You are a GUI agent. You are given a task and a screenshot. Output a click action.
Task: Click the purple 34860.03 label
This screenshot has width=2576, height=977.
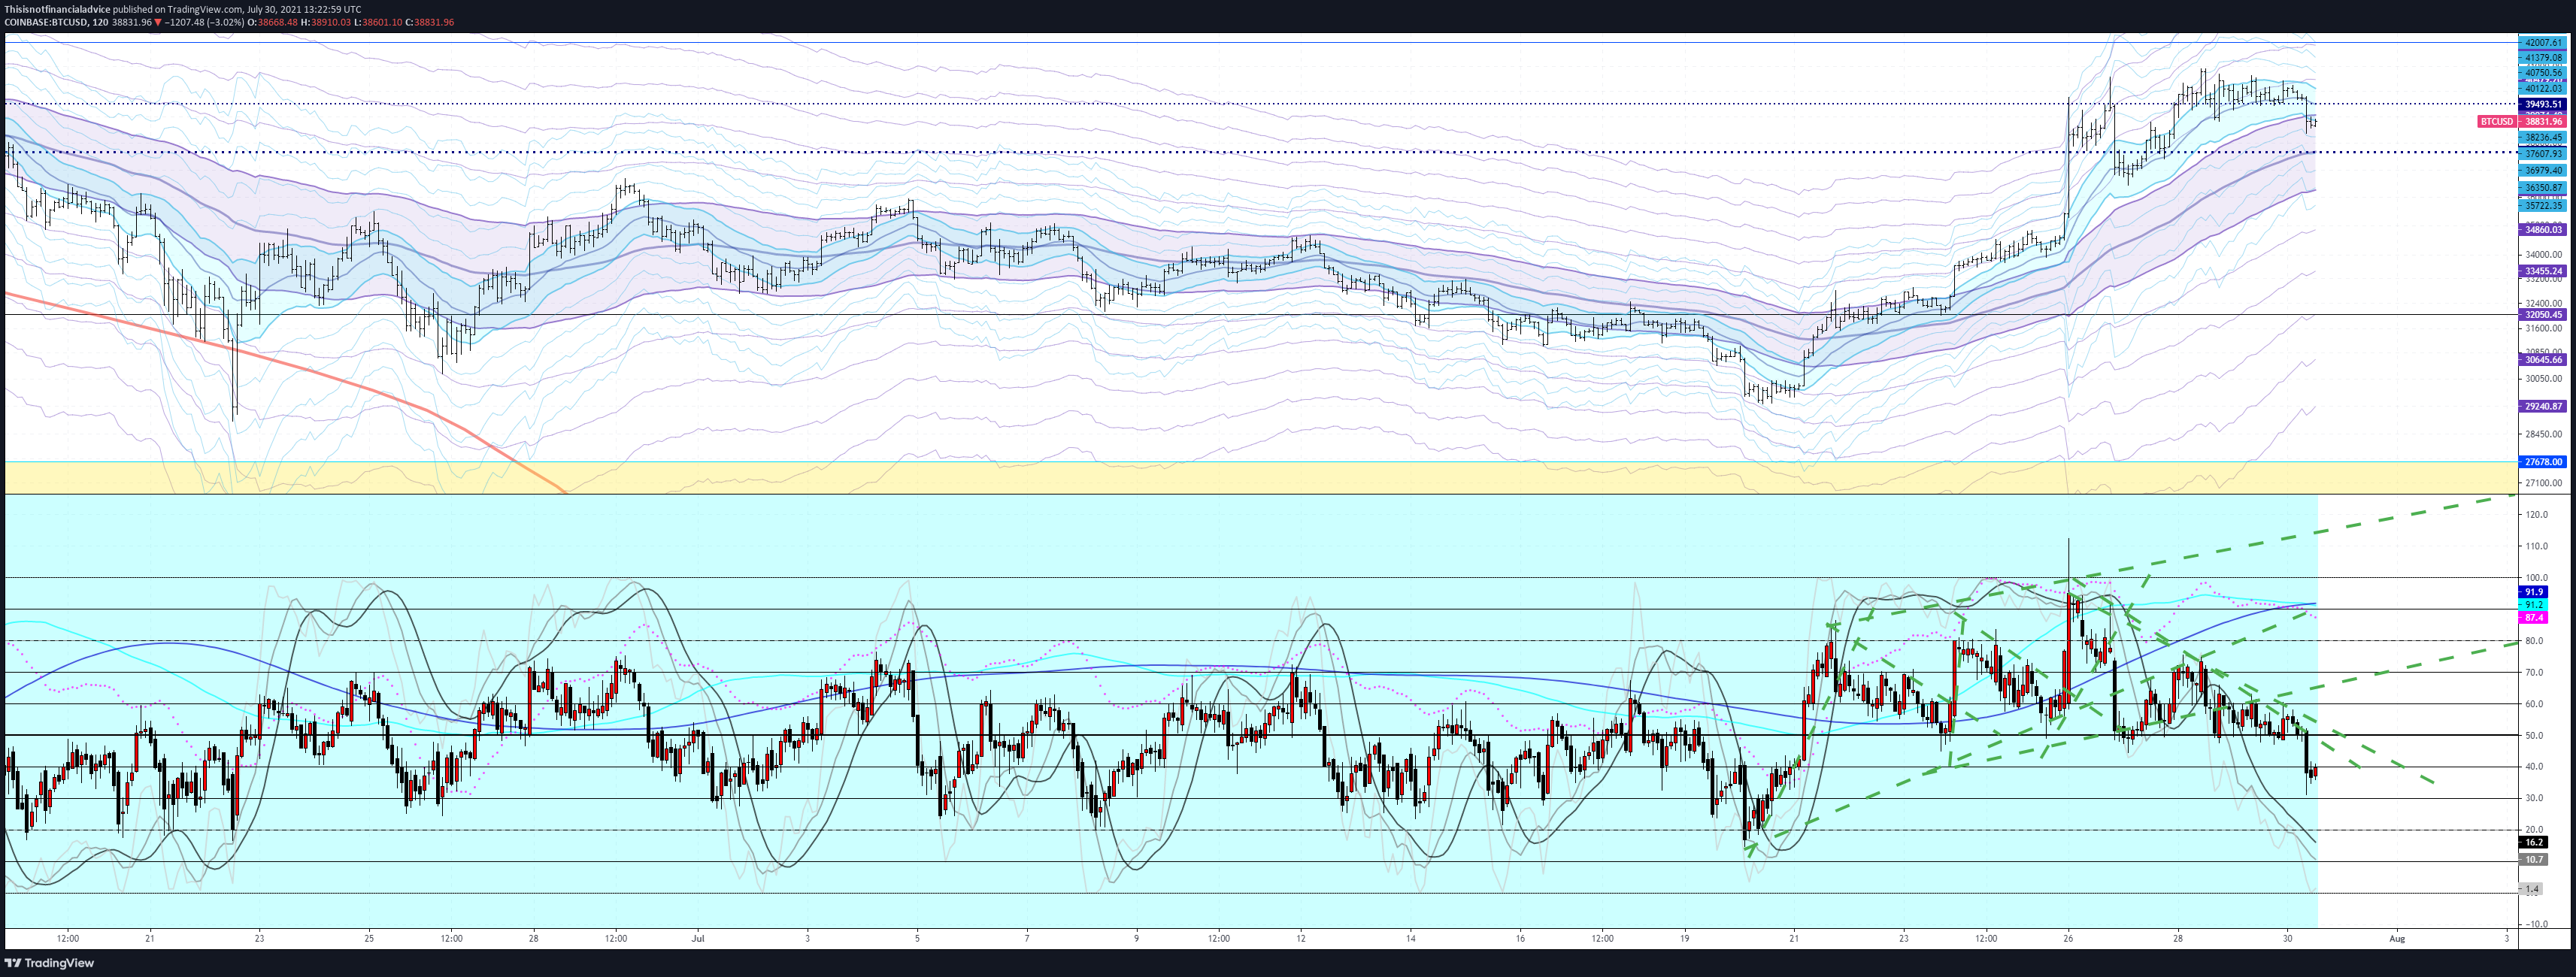point(2543,230)
